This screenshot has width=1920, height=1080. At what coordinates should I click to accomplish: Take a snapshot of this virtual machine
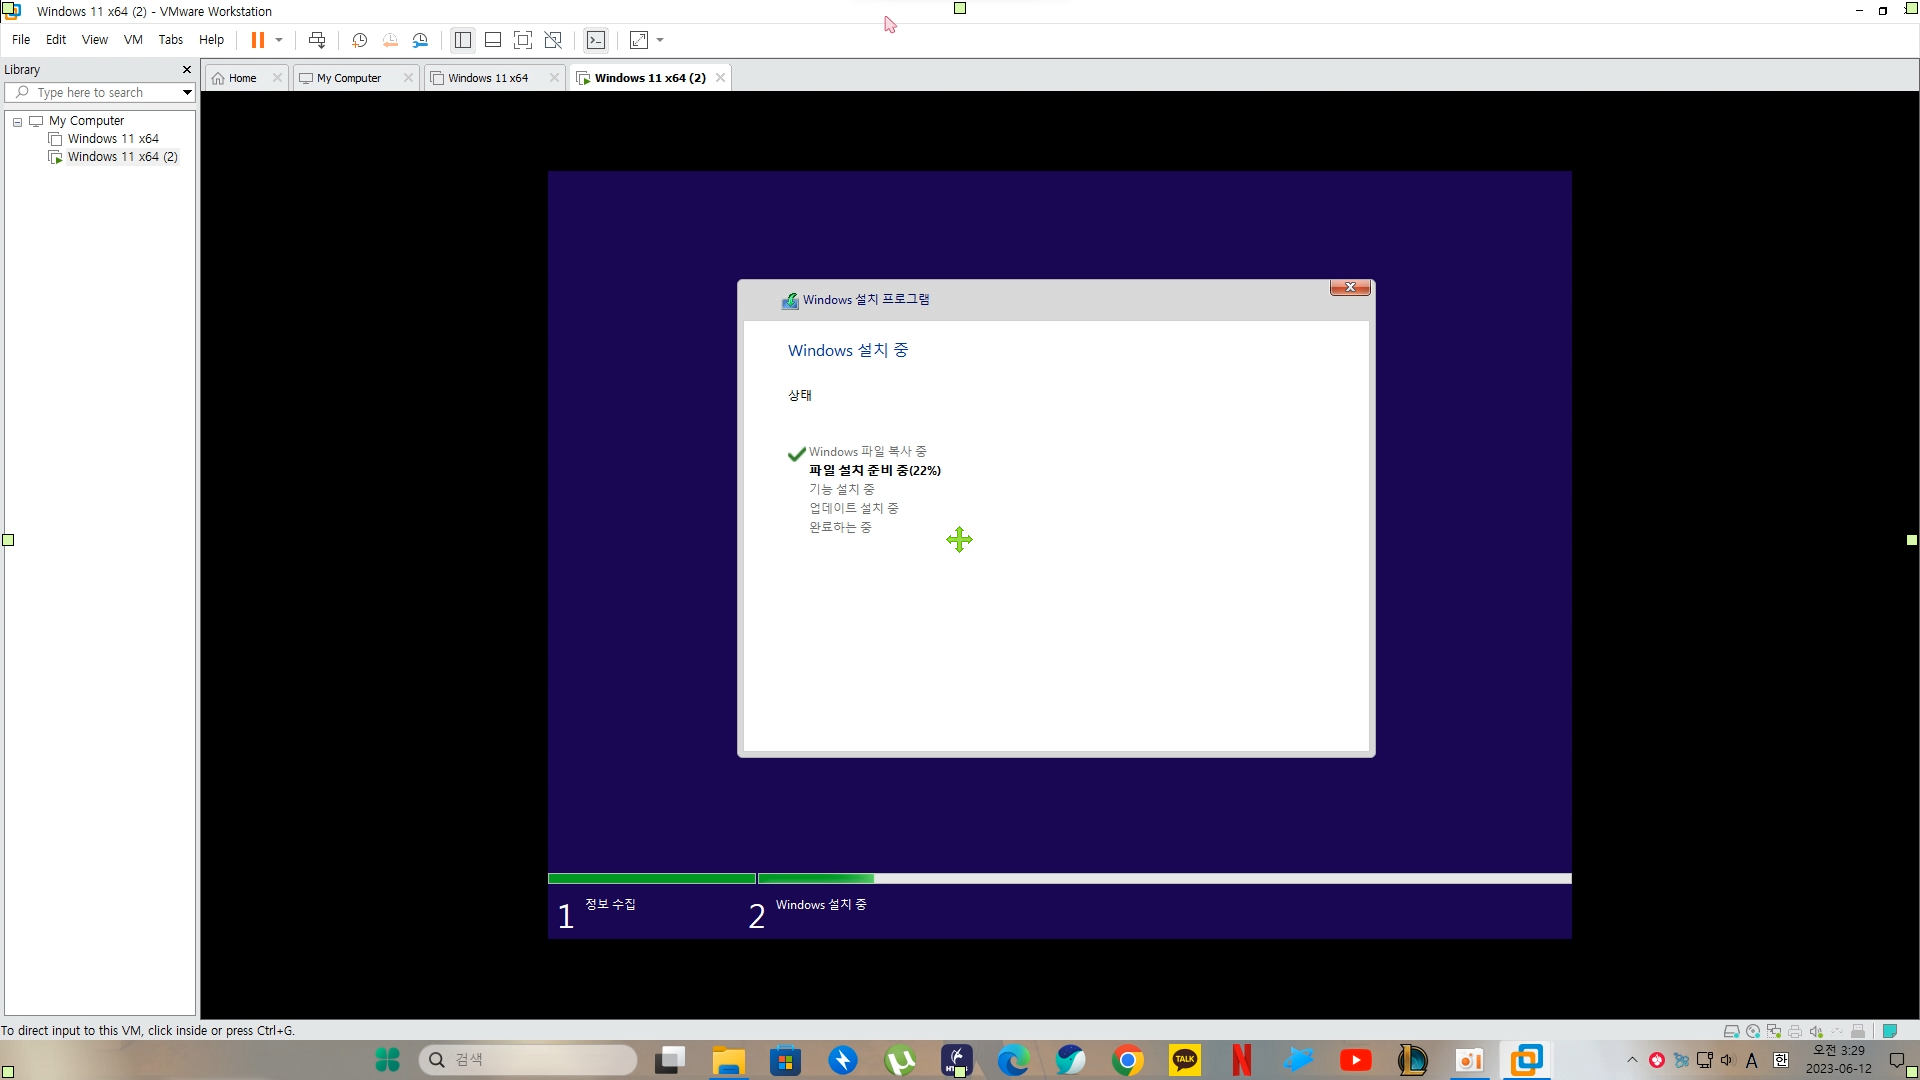pos(360,40)
